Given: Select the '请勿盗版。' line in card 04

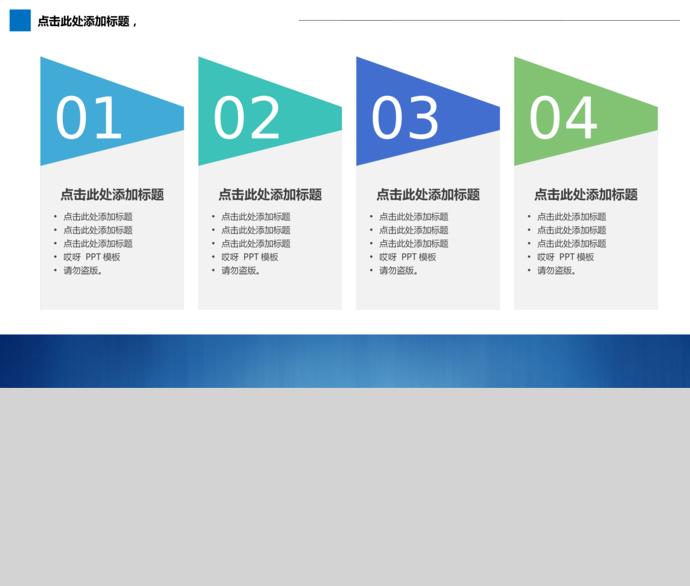Looking at the screenshot, I should pos(557,271).
